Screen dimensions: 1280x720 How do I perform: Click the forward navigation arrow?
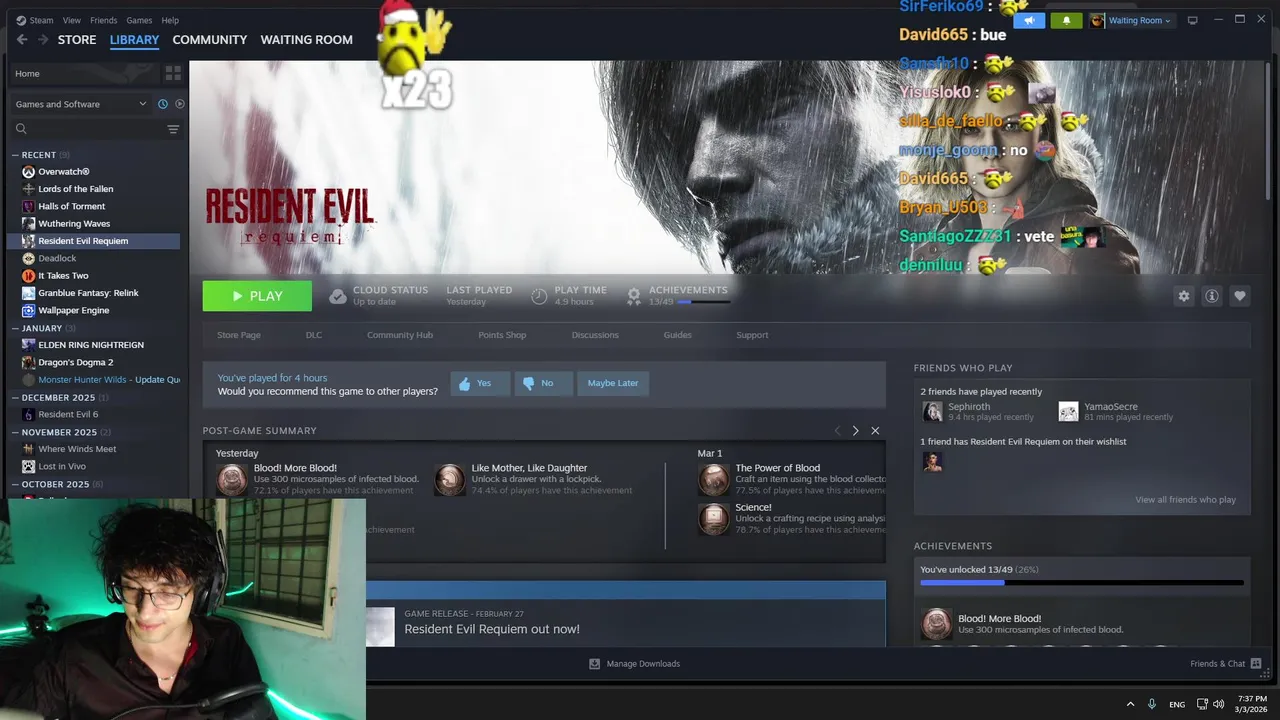point(42,39)
